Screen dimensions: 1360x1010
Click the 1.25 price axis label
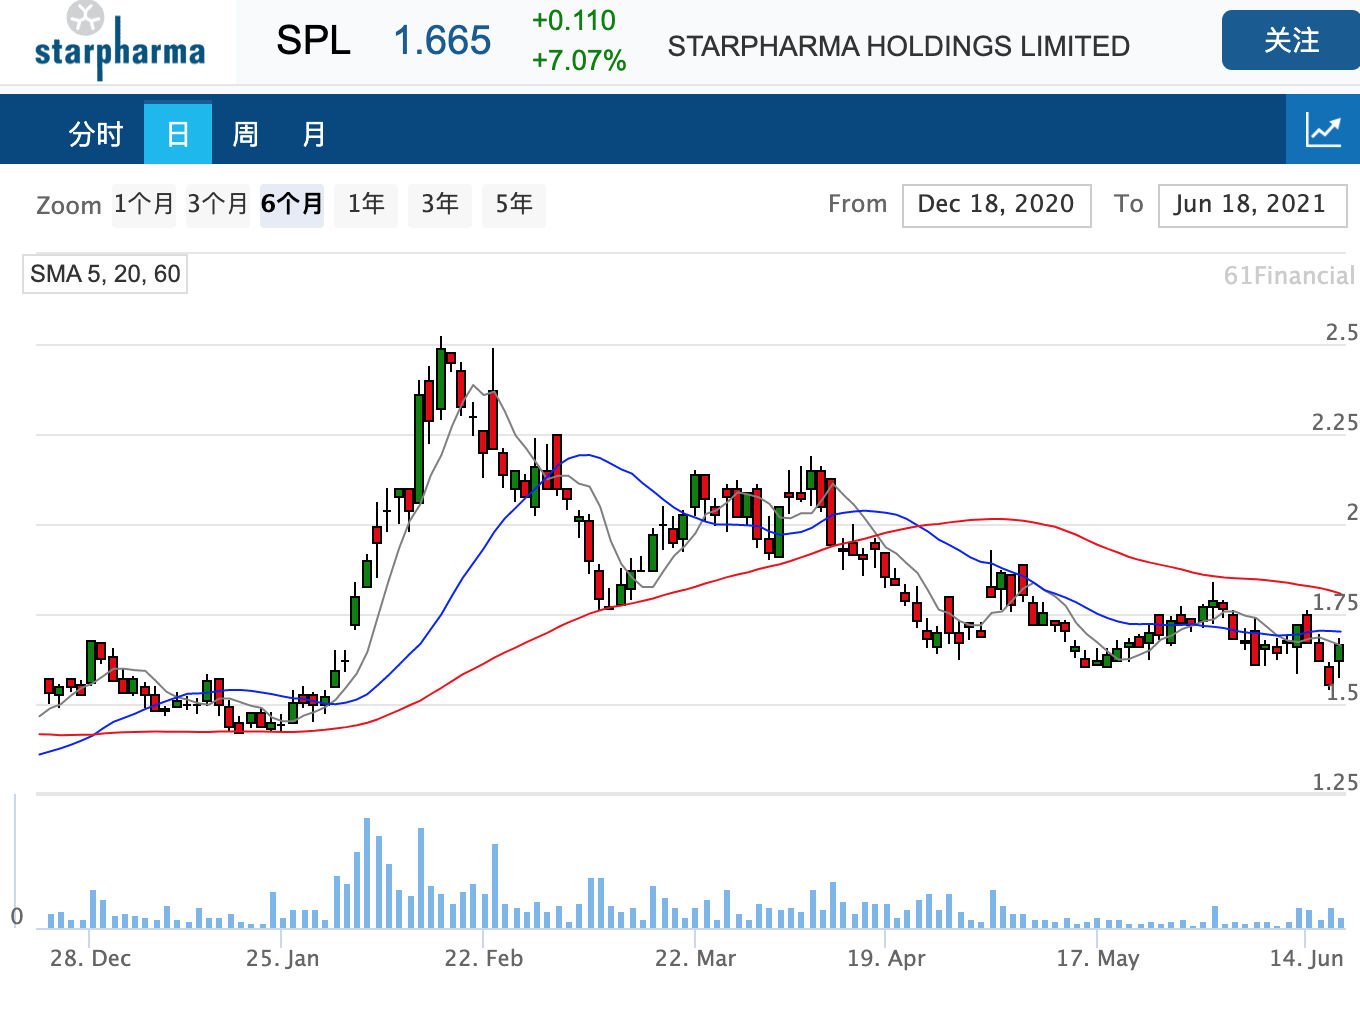point(1335,783)
